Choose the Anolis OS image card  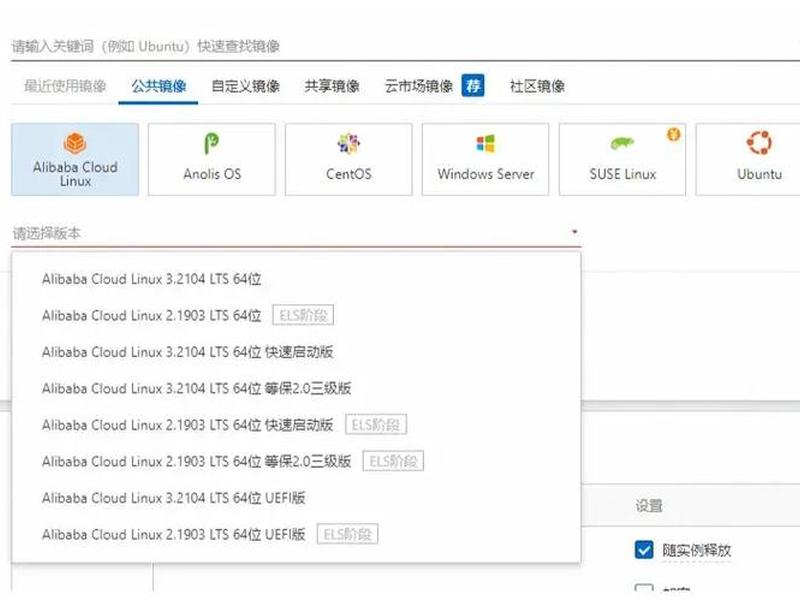(212, 159)
